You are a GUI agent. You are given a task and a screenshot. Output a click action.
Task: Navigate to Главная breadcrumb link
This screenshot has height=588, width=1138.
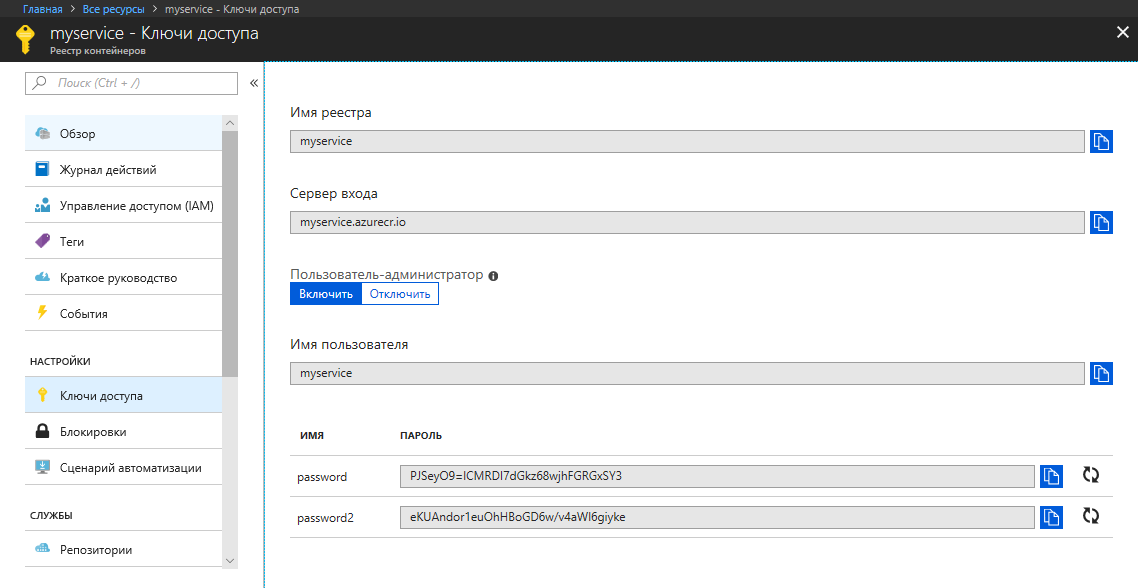43,9
